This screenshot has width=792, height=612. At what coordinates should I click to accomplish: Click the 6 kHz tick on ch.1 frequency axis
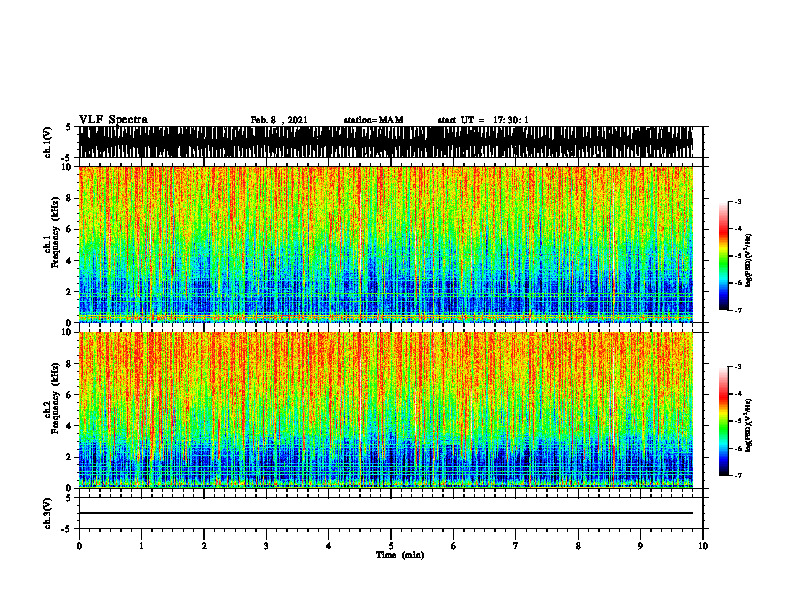pyautogui.click(x=70, y=229)
